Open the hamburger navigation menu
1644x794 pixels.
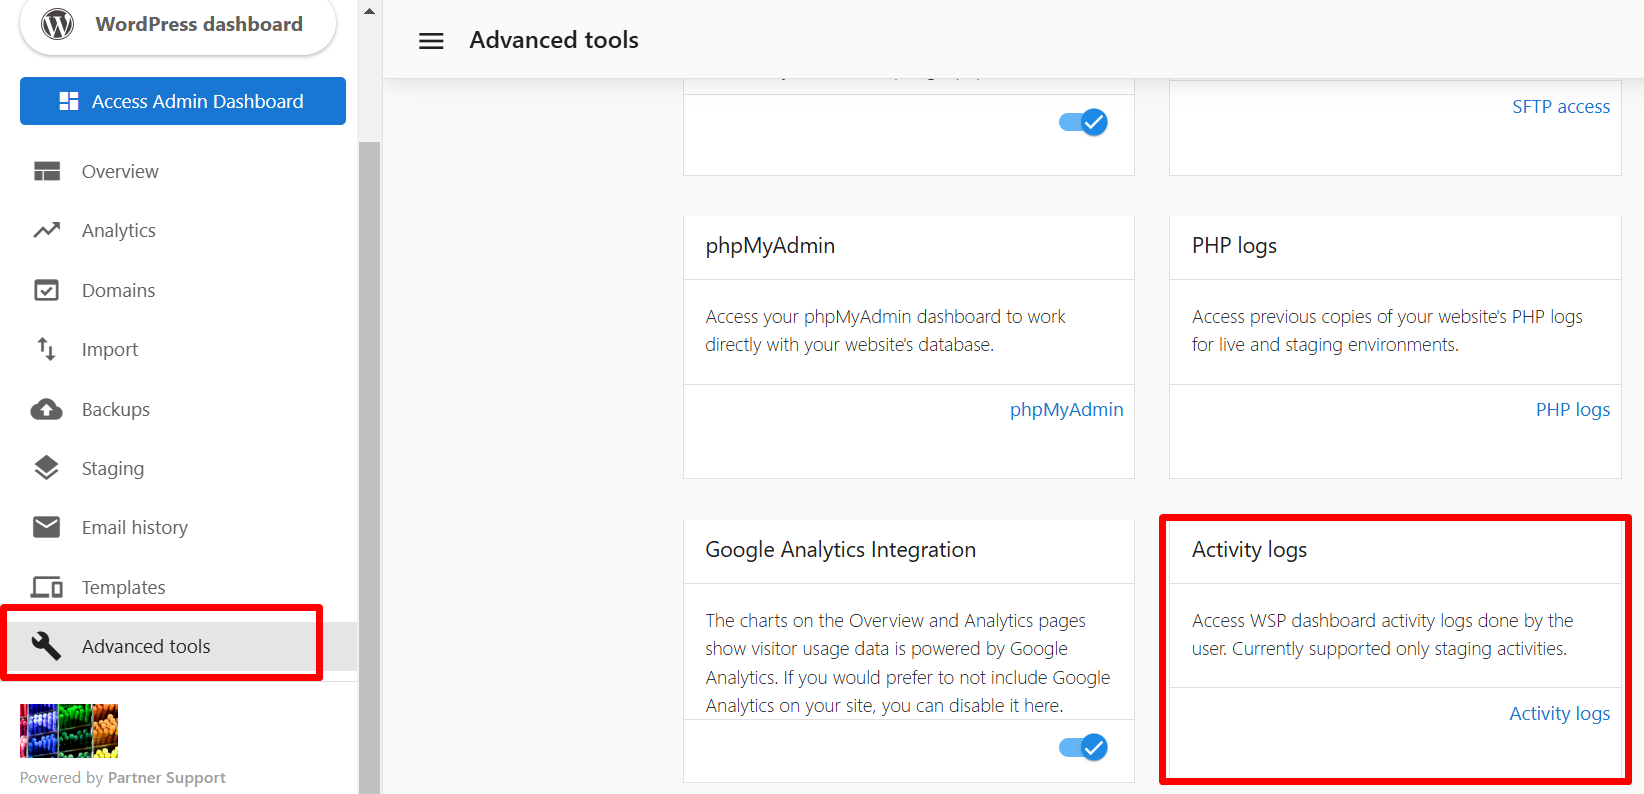tap(431, 40)
